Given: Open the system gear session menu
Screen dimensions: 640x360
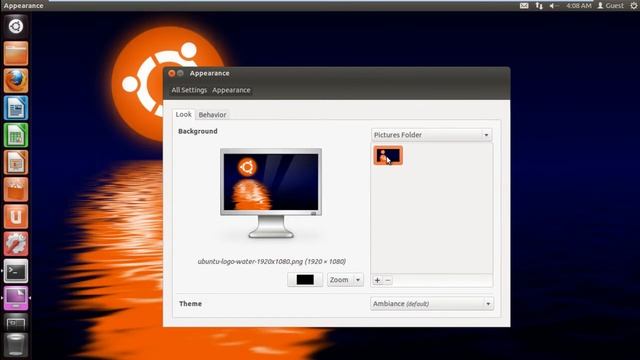Looking at the screenshot, I should click(634, 5).
